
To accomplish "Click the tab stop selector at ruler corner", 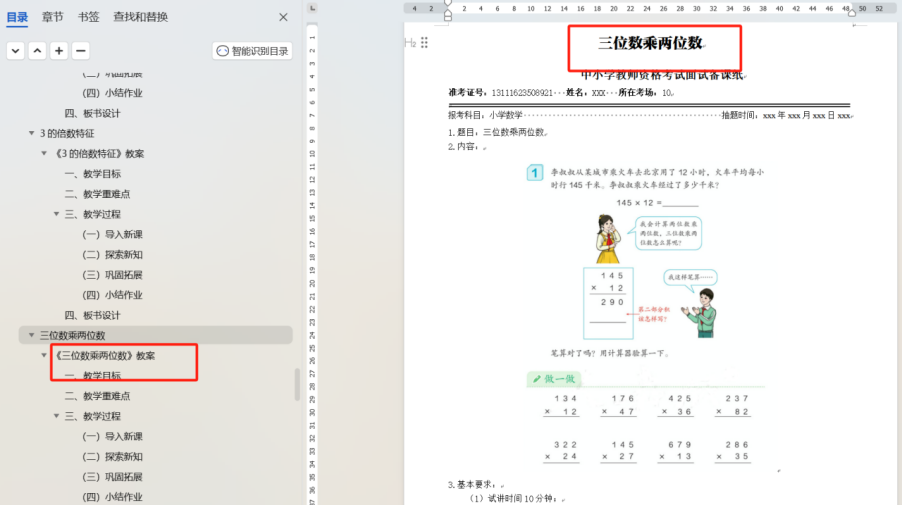I will coord(312,8).
